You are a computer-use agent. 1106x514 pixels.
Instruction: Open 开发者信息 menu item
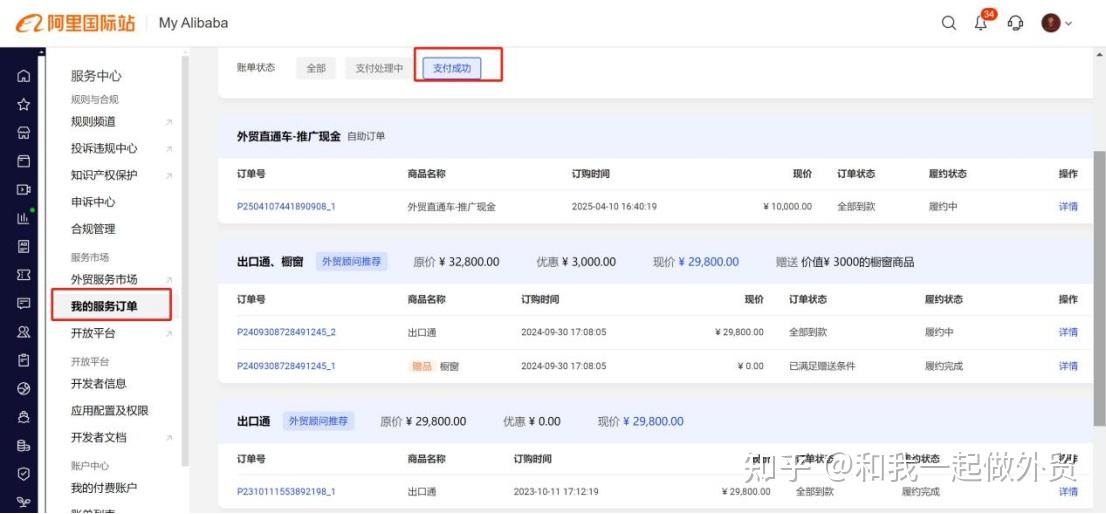coord(99,384)
